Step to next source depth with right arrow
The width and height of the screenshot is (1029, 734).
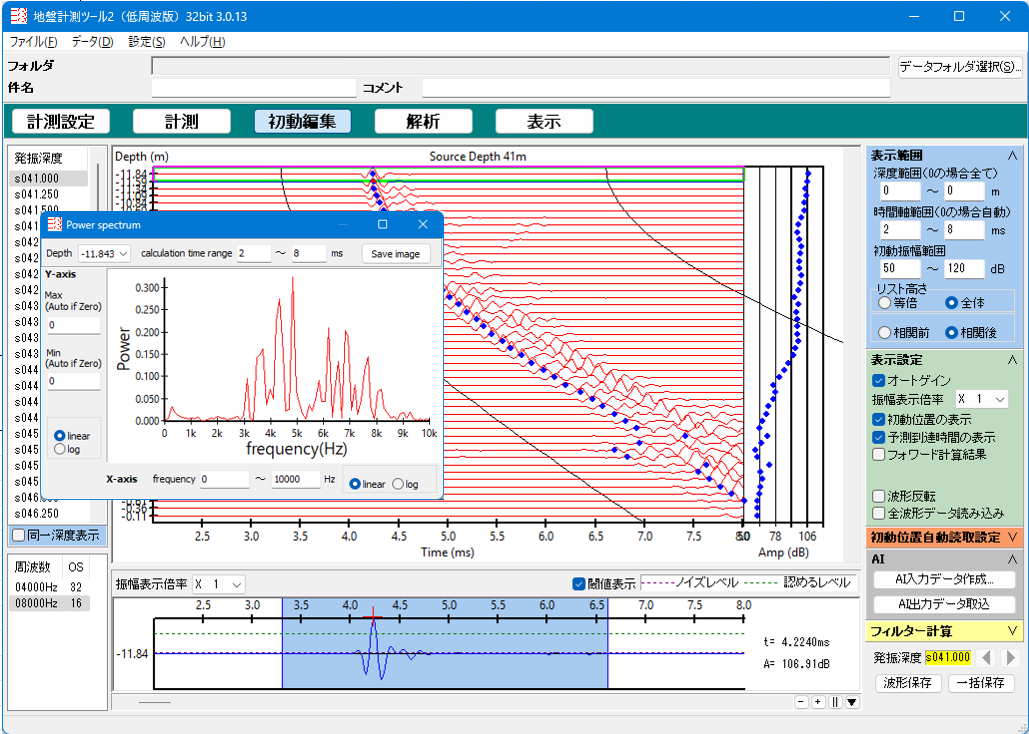click(x=1011, y=657)
